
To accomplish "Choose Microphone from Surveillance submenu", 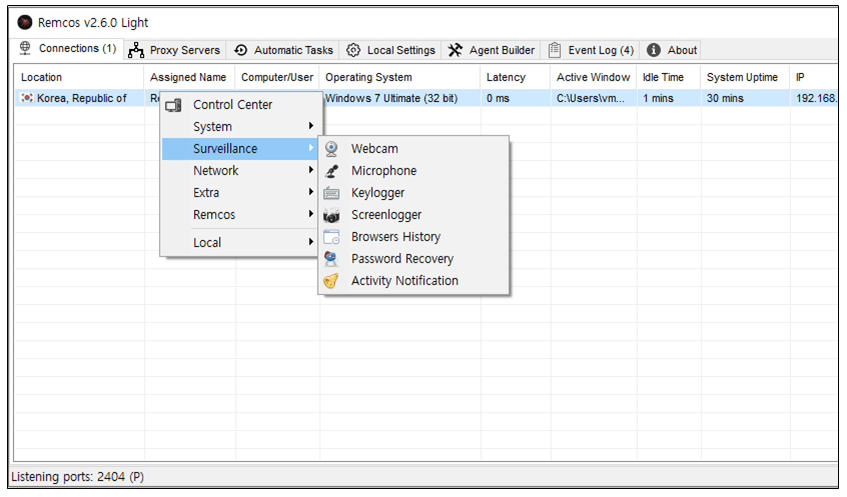I will (x=414, y=171).
